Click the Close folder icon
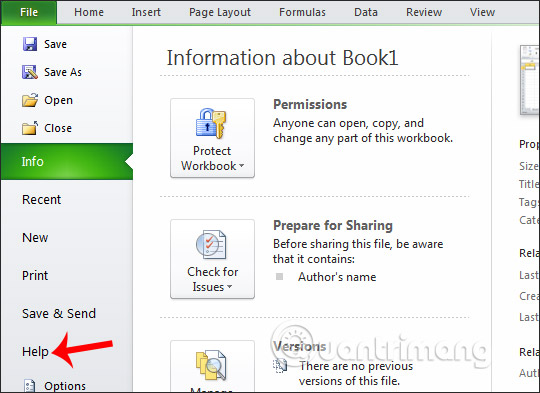This screenshot has height=393, width=540. (x=30, y=128)
